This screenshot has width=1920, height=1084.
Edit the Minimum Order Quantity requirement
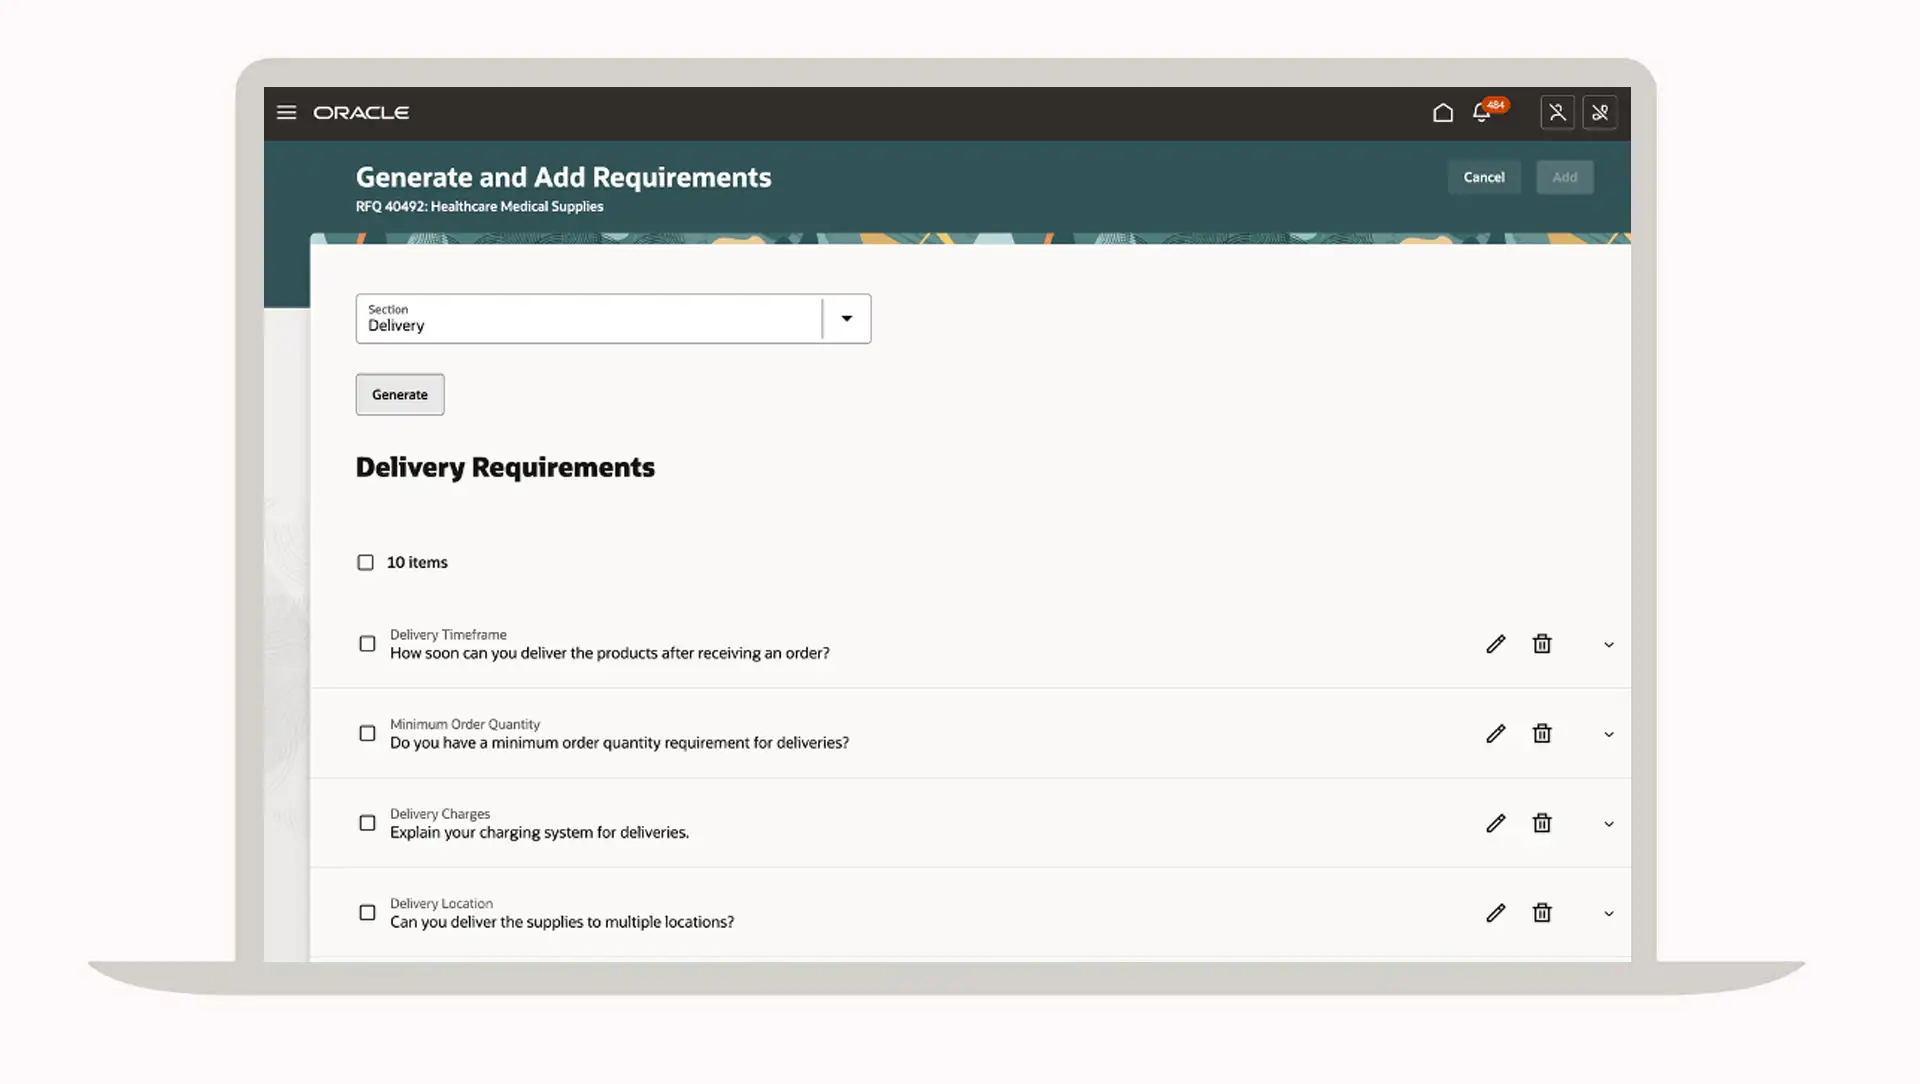(x=1495, y=734)
